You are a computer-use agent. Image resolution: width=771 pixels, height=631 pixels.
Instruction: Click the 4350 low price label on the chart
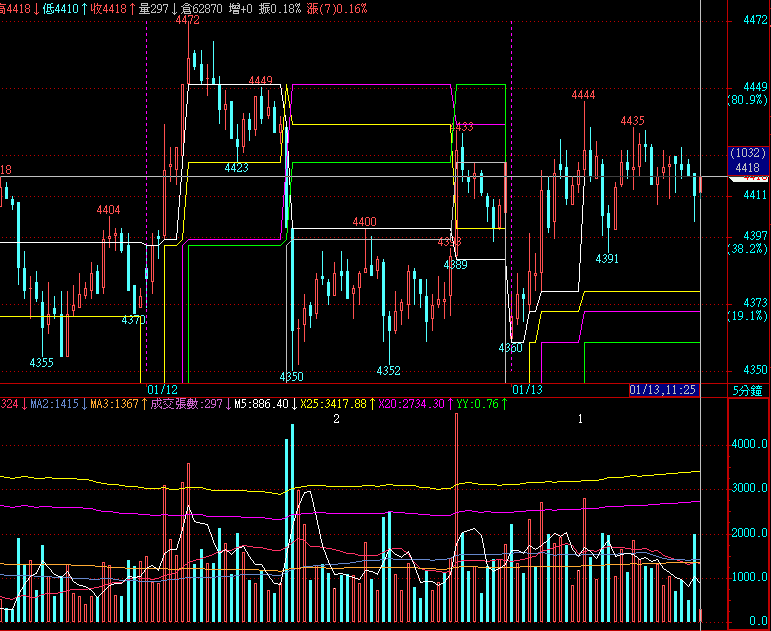(291, 376)
